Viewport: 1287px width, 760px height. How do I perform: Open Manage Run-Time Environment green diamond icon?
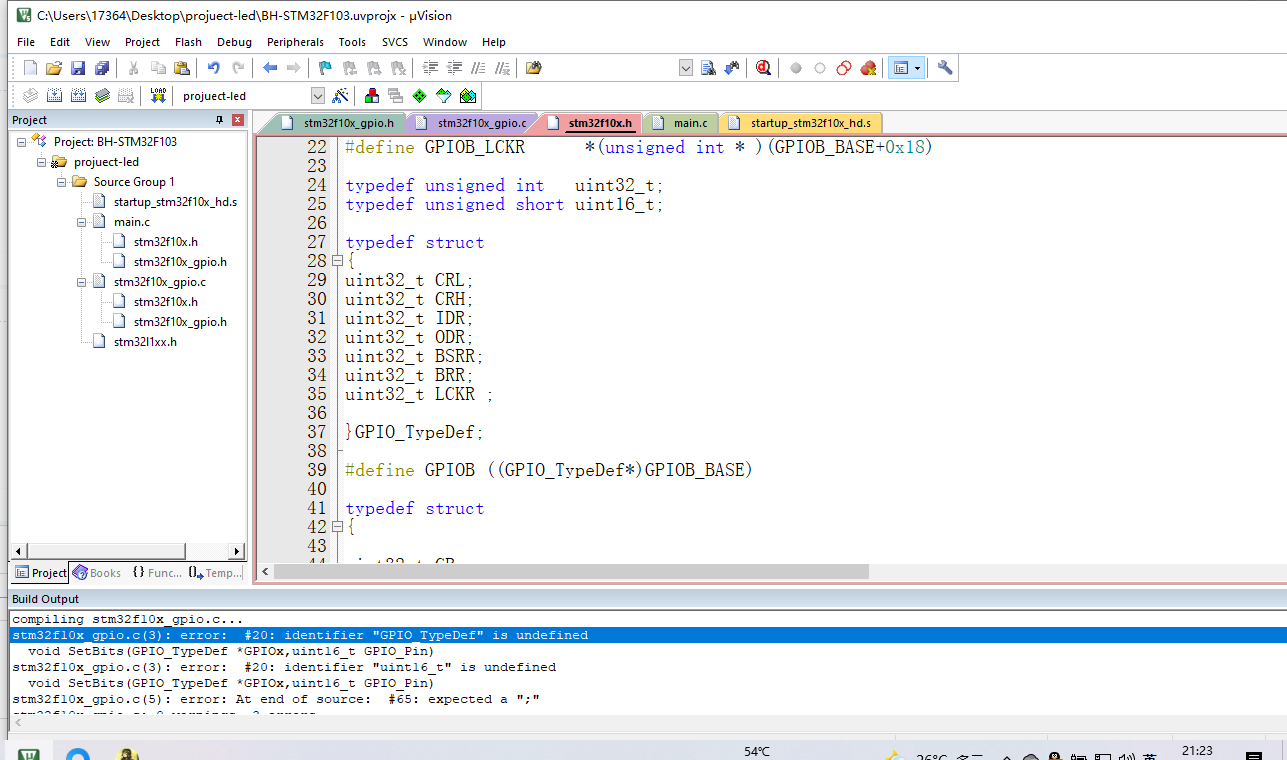coord(420,96)
